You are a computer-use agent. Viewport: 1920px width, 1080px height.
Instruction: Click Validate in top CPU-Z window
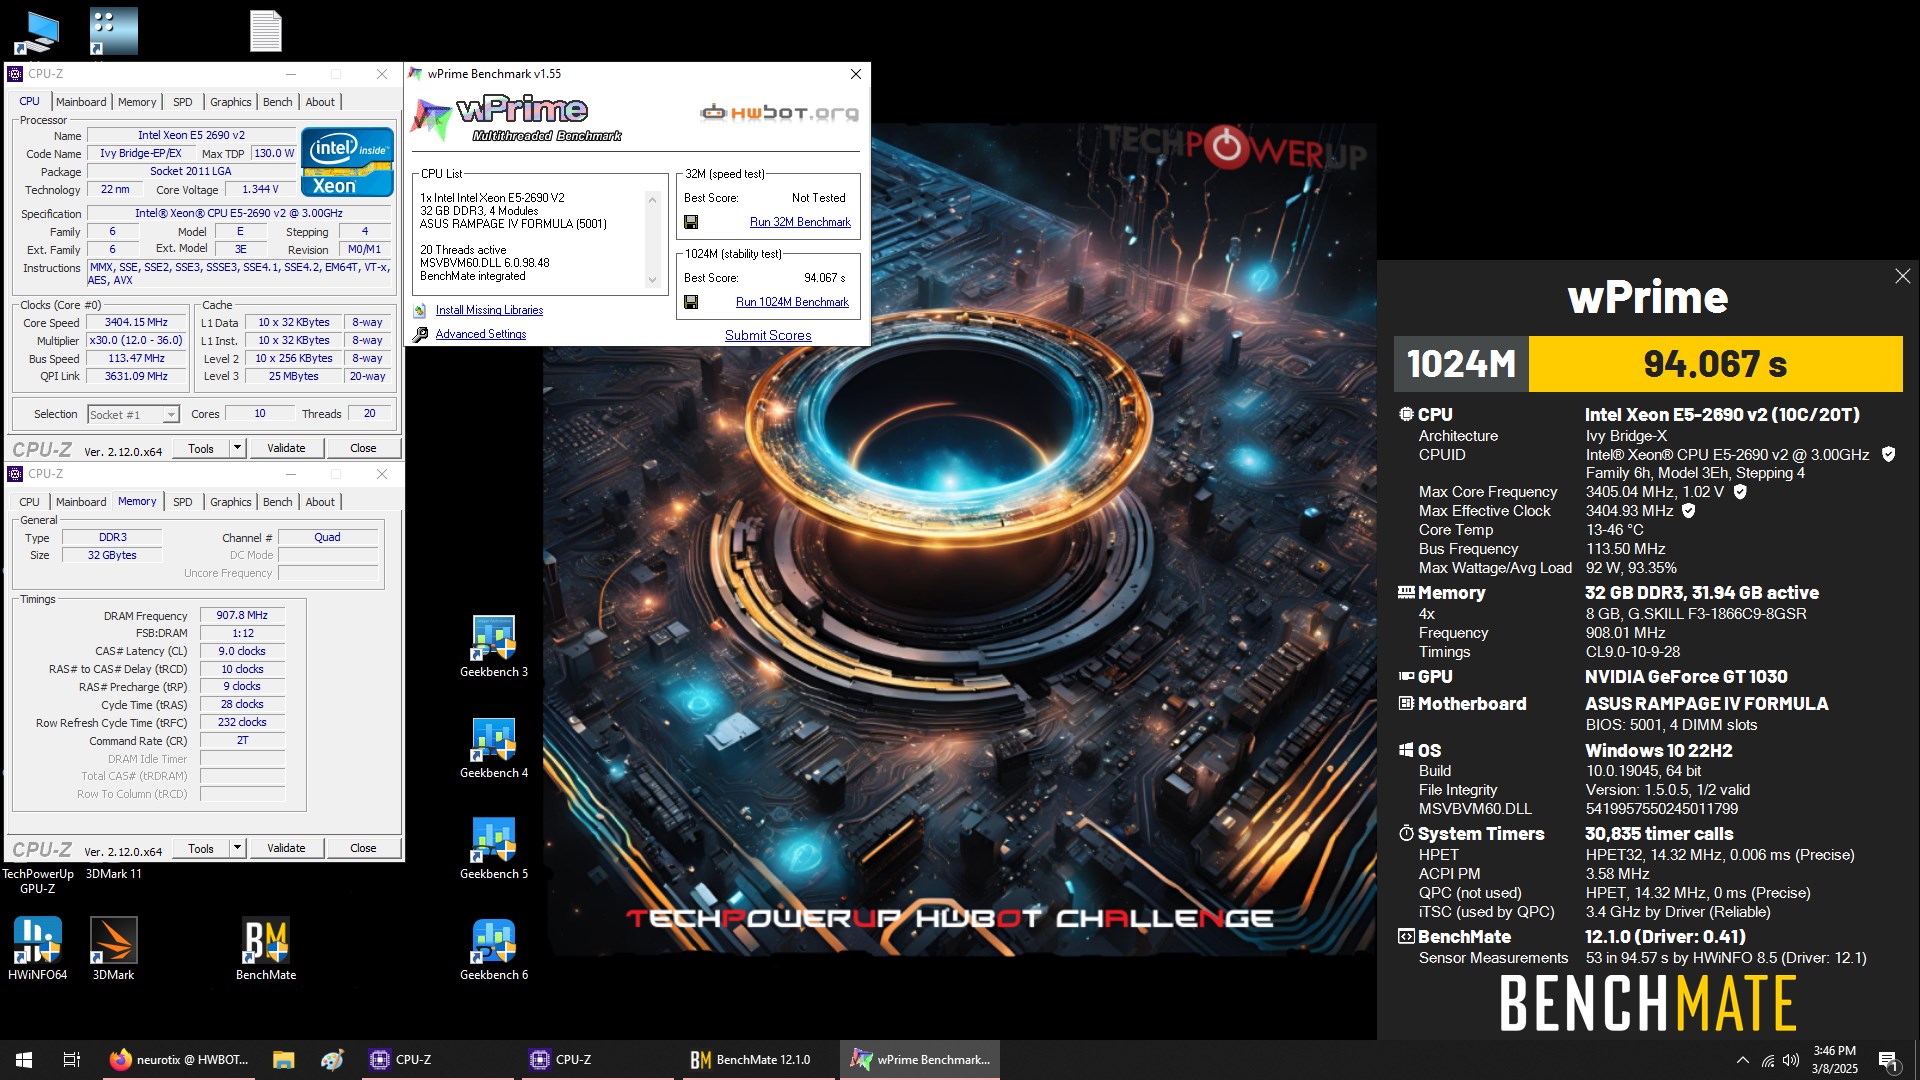pos(286,448)
